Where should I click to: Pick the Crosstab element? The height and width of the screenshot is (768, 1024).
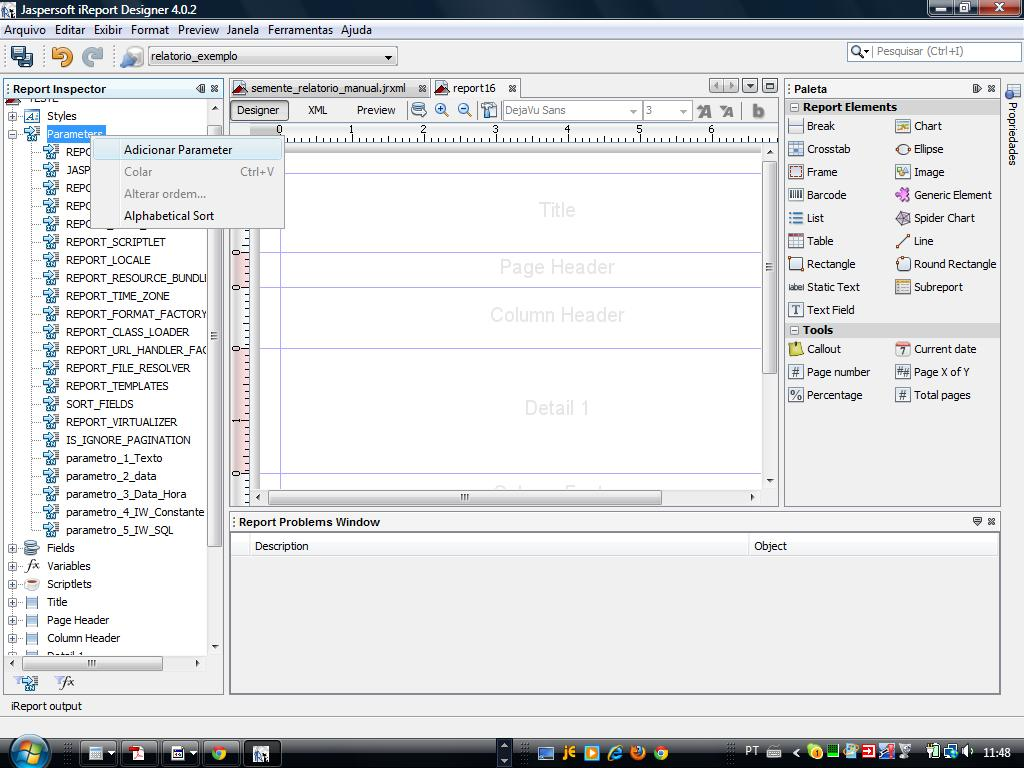pos(819,149)
